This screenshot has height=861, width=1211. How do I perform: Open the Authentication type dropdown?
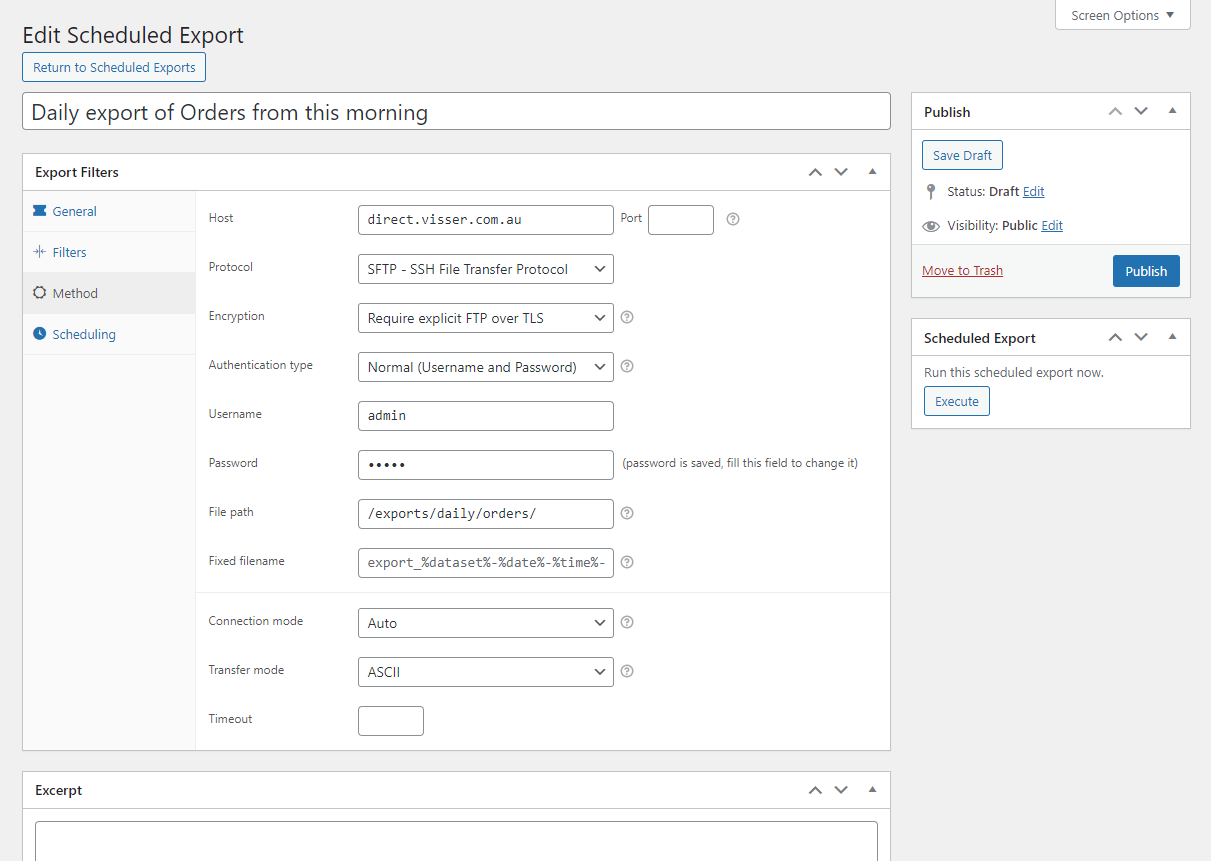485,367
